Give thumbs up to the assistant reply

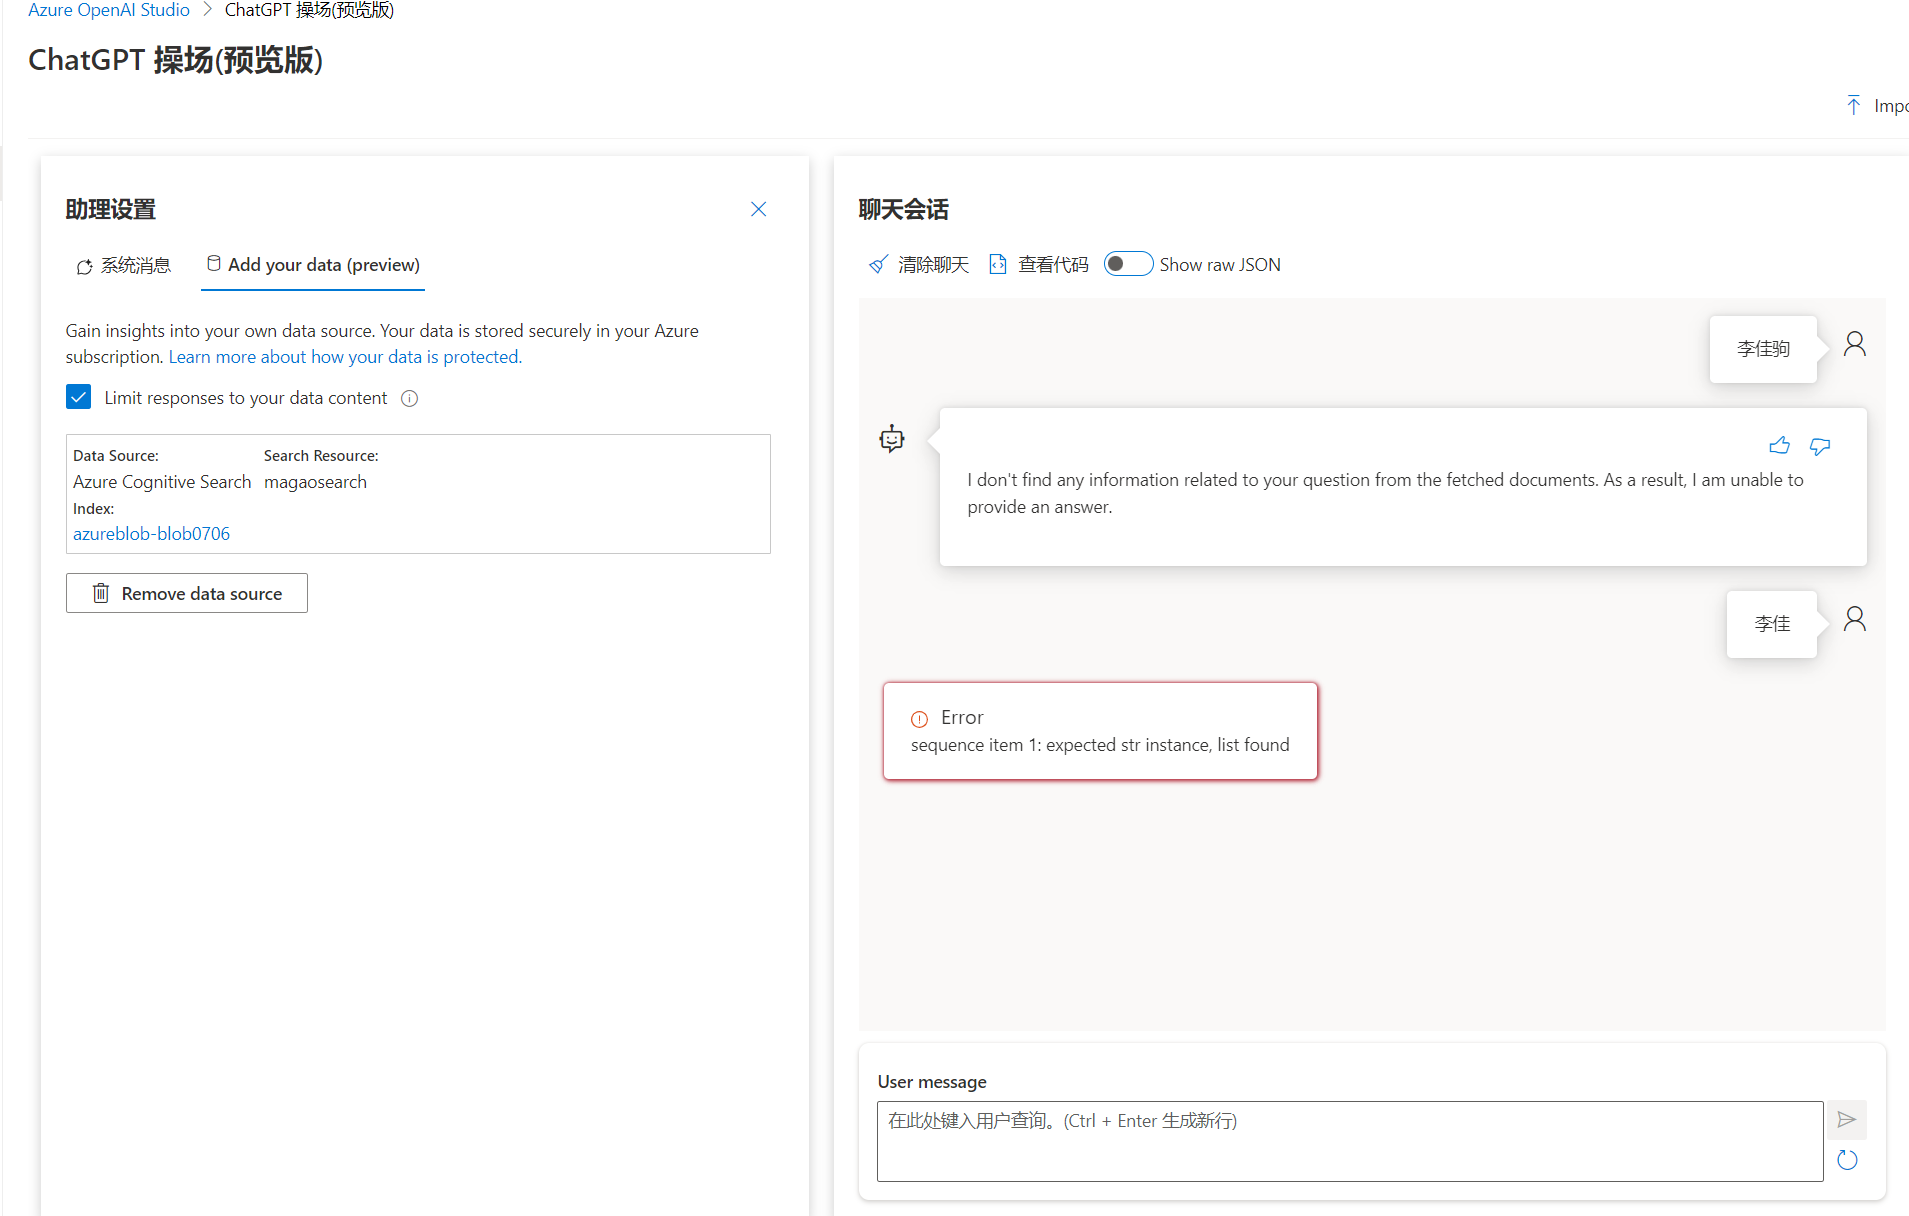[x=1779, y=446]
